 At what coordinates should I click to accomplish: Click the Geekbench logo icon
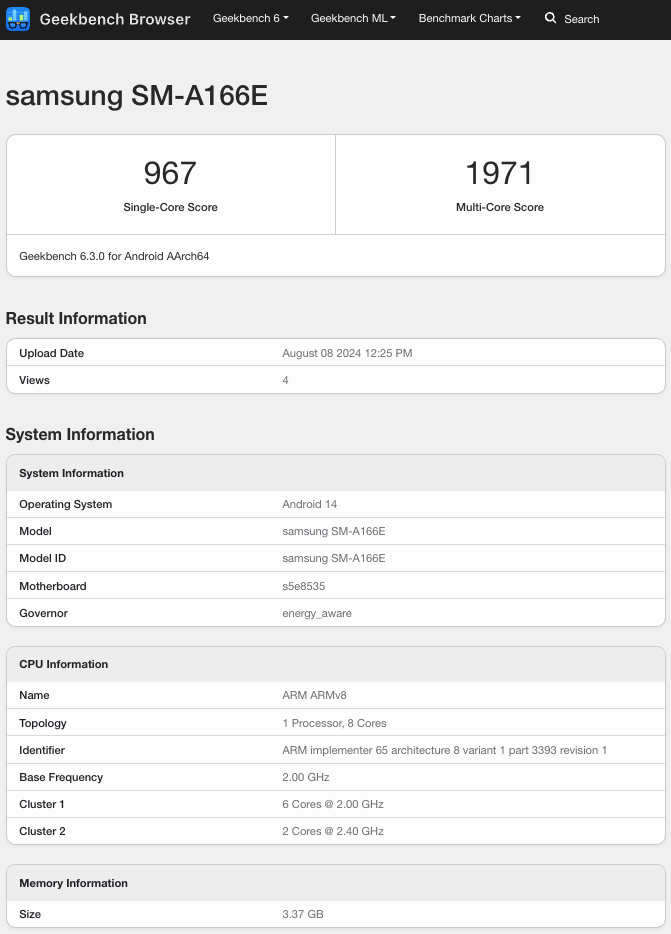[18, 19]
